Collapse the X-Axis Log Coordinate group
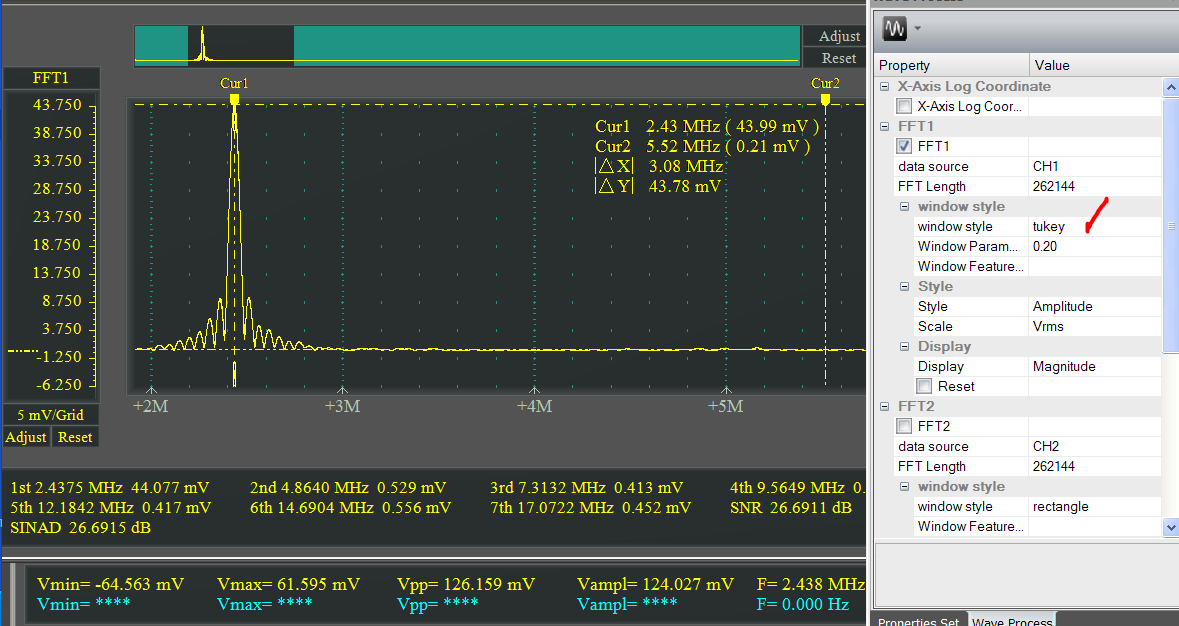 pyautogui.click(x=884, y=86)
